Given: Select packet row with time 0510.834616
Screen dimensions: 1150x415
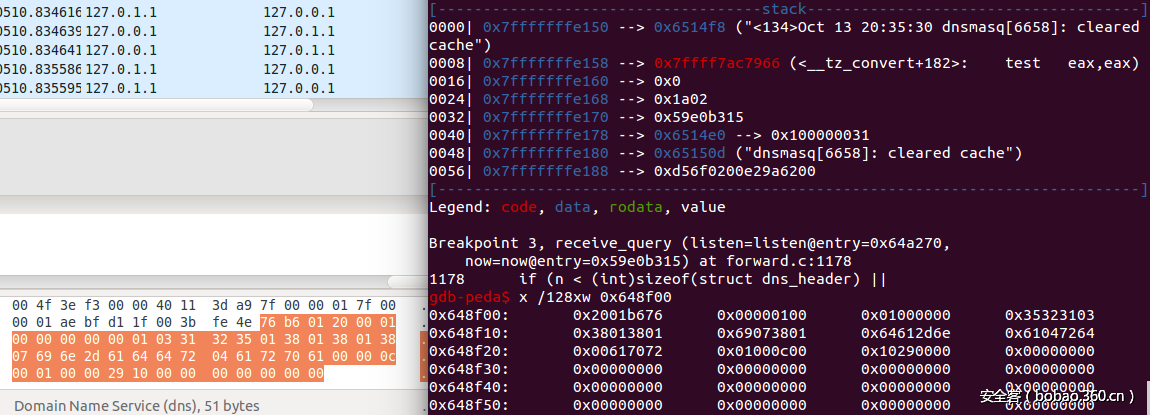Looking at the screenshot, I should coord(213,12).
